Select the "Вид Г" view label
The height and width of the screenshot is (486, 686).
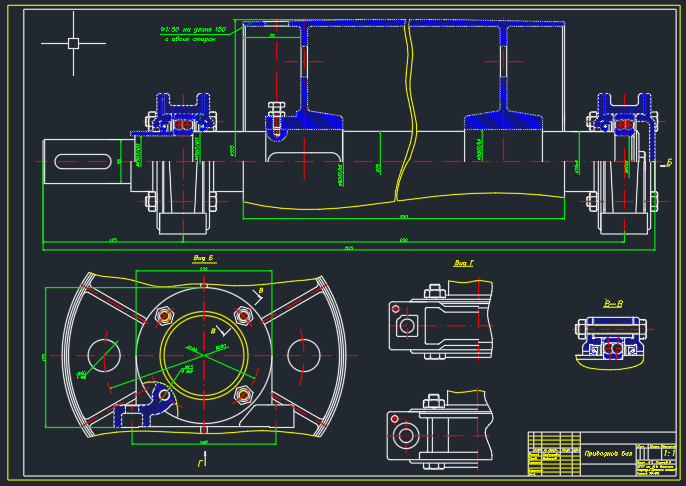(464, 263)
